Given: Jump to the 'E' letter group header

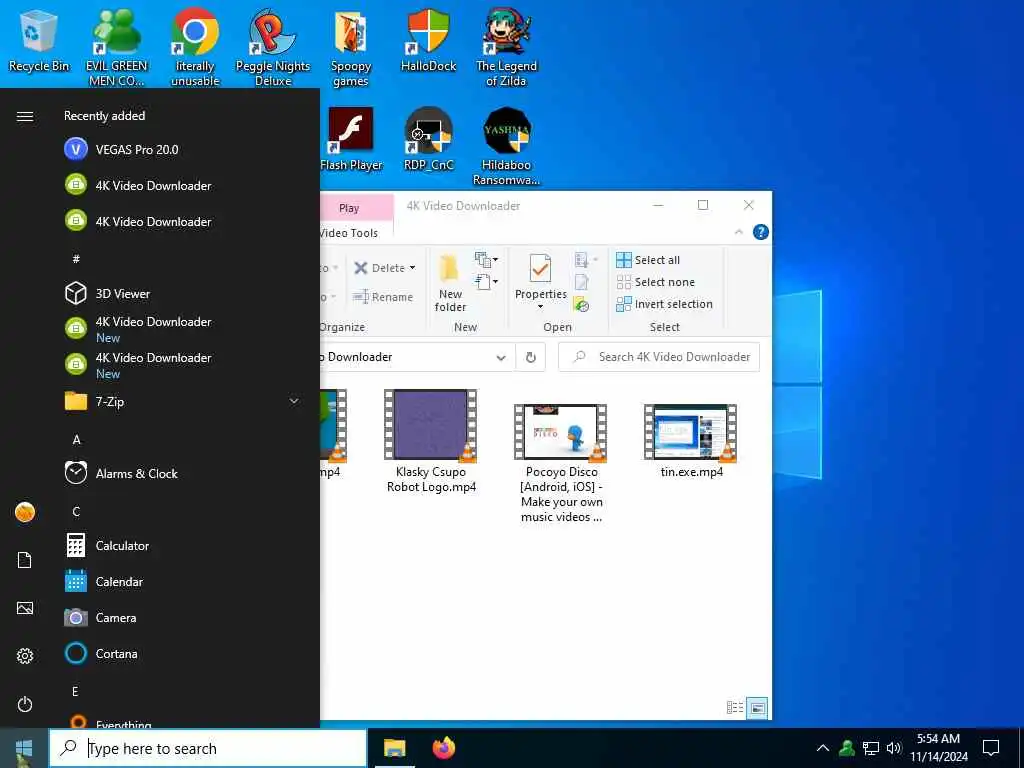Looking at the screenshot, I should click(x=76, y=691).
